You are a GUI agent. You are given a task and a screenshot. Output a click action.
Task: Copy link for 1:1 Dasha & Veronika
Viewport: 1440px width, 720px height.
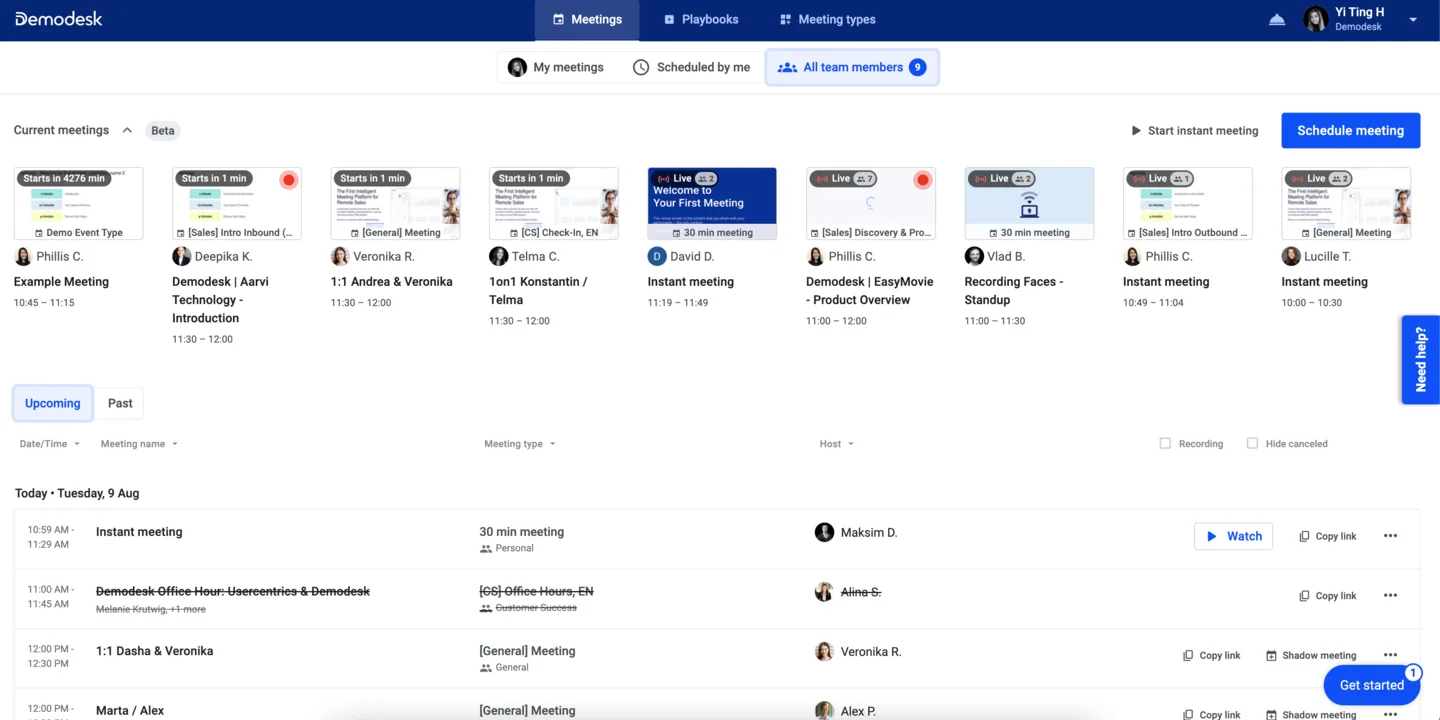coord(1211,655)
